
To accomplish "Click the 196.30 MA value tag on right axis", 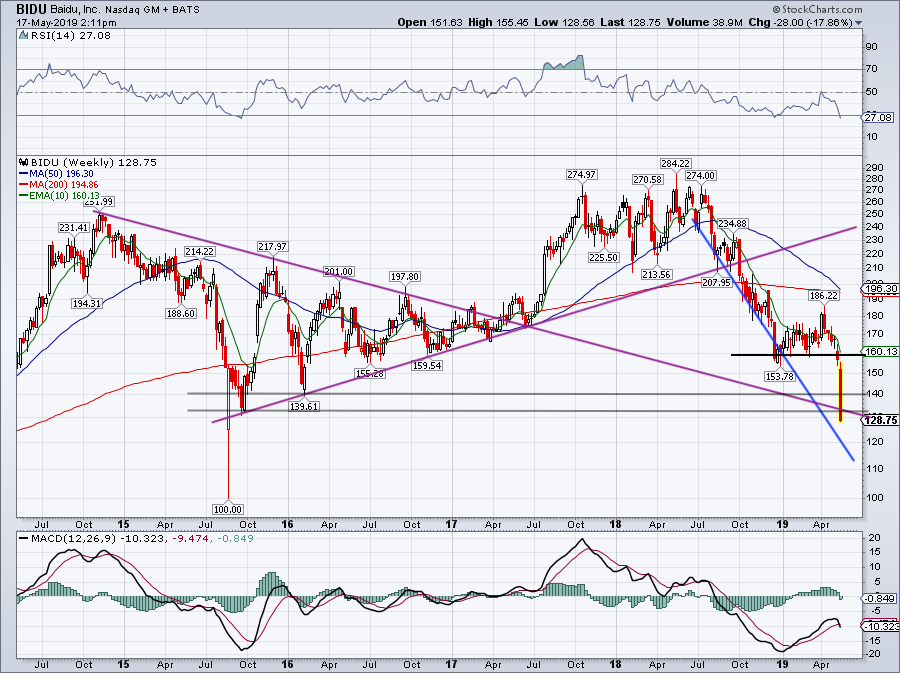I will 882,289.
